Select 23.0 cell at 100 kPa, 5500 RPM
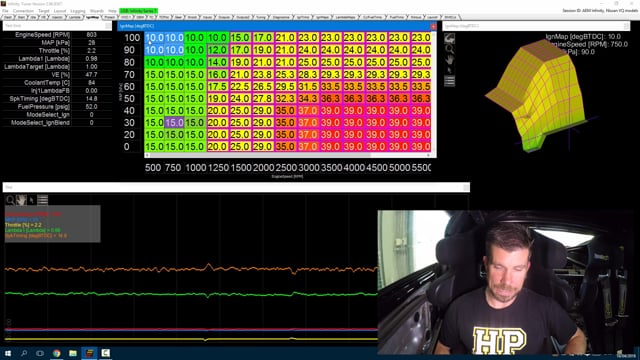Image resolution: width=640 pixels, height=360 pixels. [421, 38]
